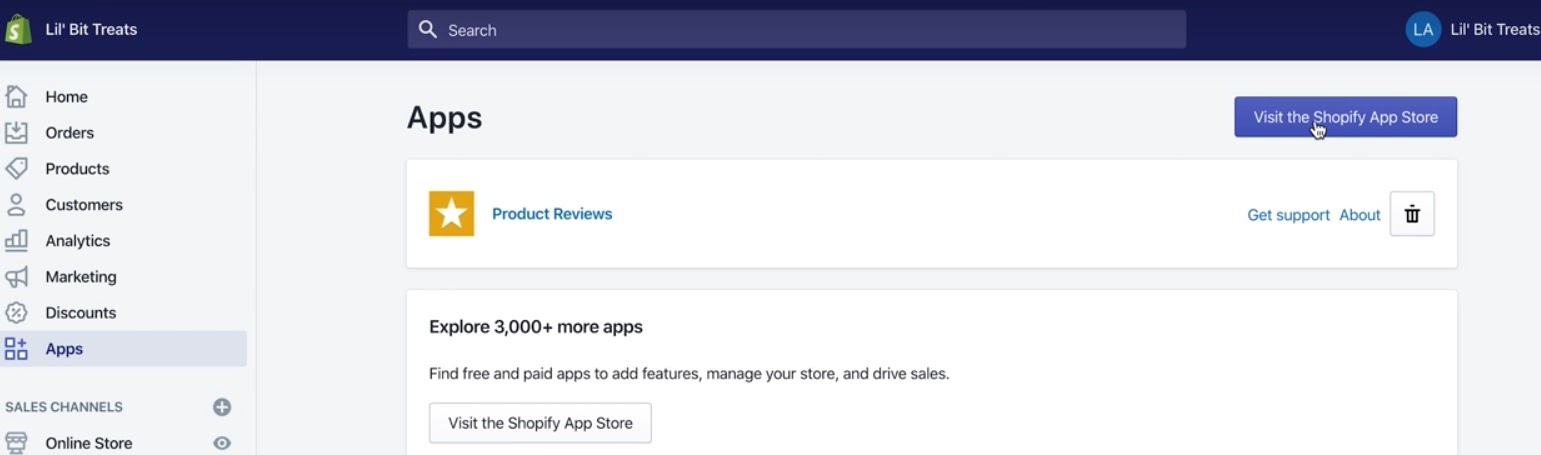The width and height of the screenshot is (1541, 455).
Task: Click the Discounts percent badge icon
Action: point(16,312)
